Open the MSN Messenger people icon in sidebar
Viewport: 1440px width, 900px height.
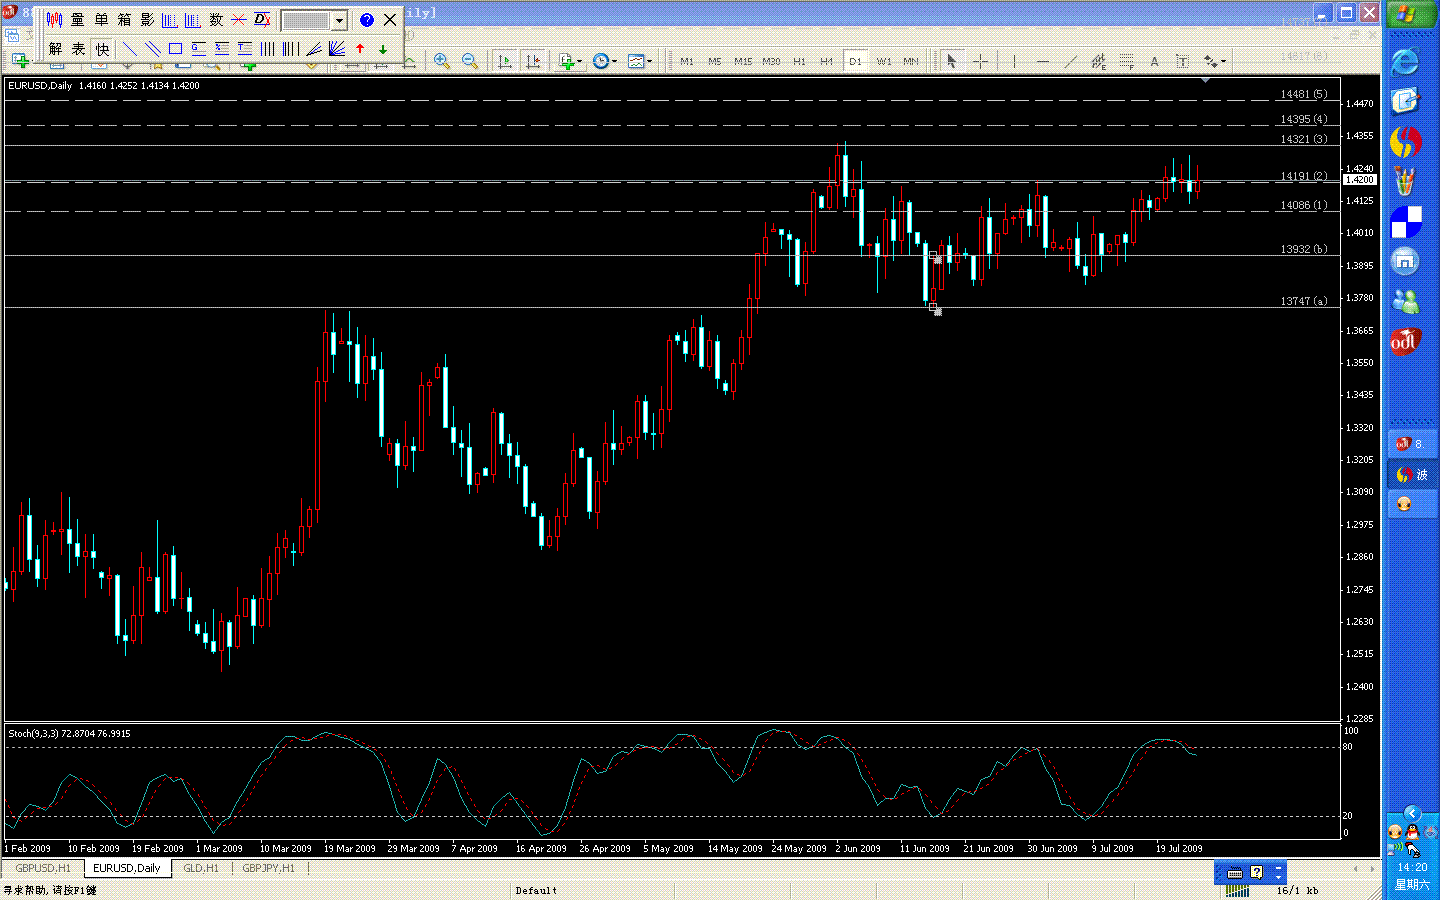click(1406, 300)
